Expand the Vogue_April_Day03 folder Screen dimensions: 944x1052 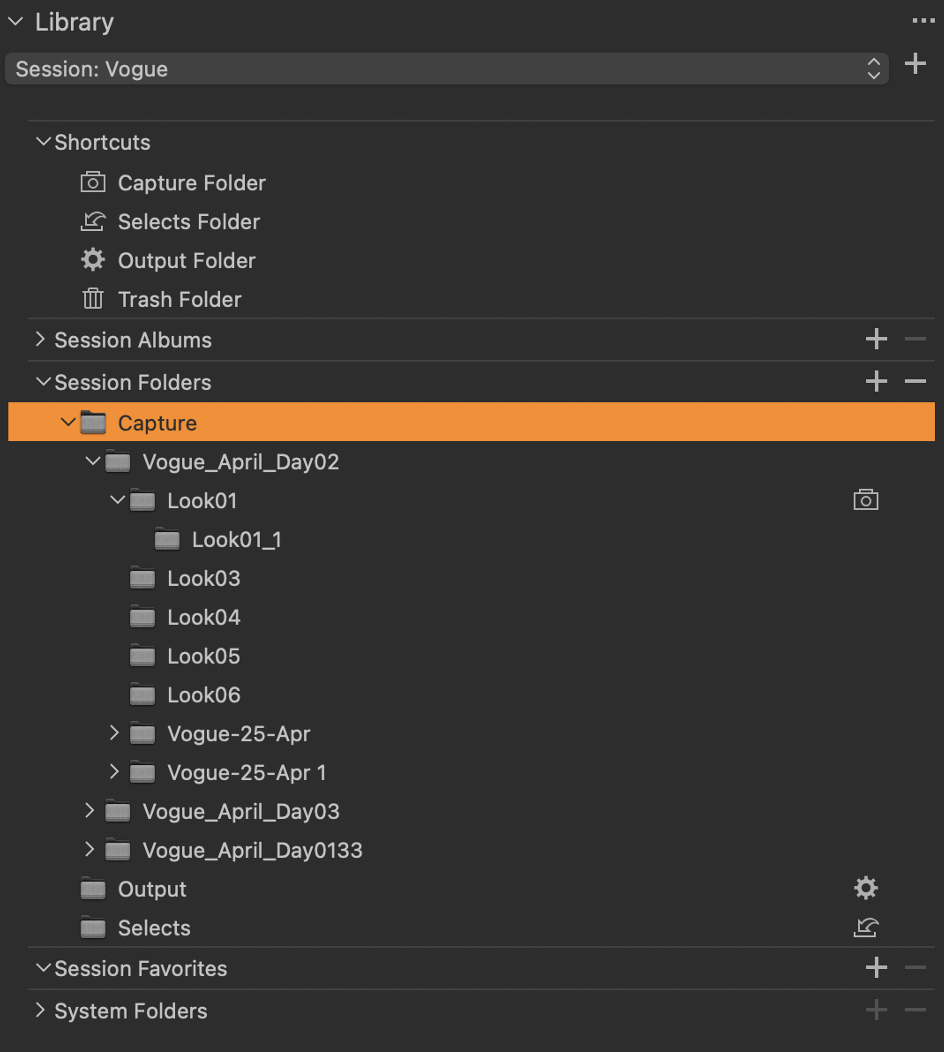tap(89, 810)
